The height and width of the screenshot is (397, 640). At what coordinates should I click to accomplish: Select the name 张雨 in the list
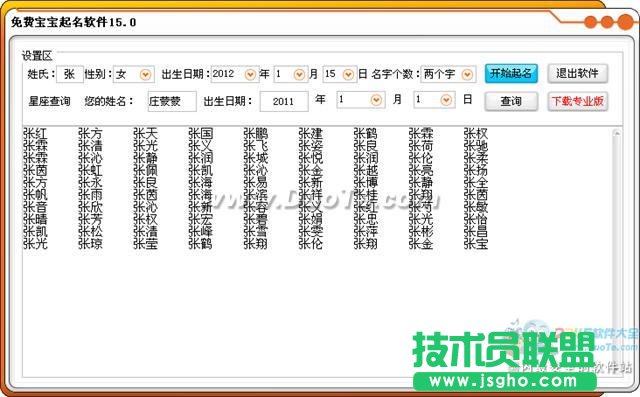90,195
